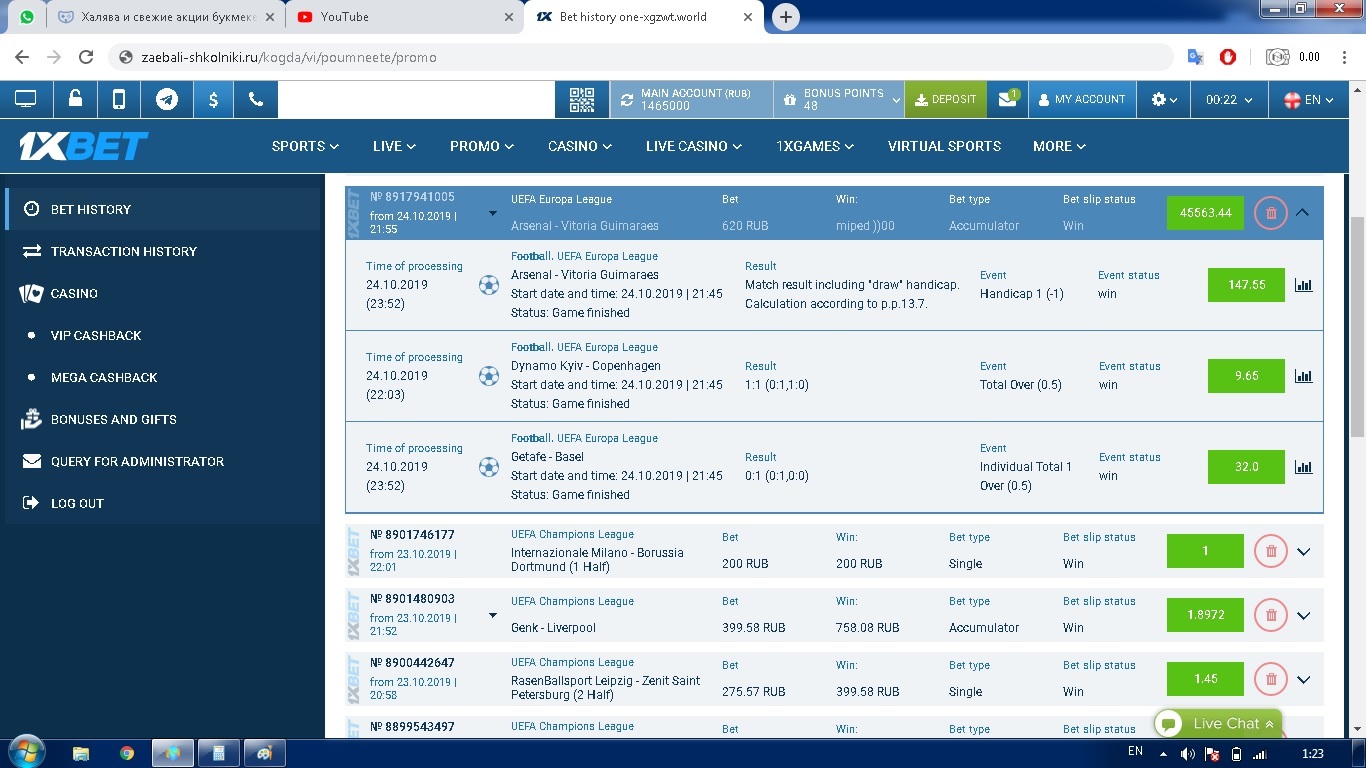
Task: Delete bet slip 8917941005 with trash icon
Action: (1271, 212)
